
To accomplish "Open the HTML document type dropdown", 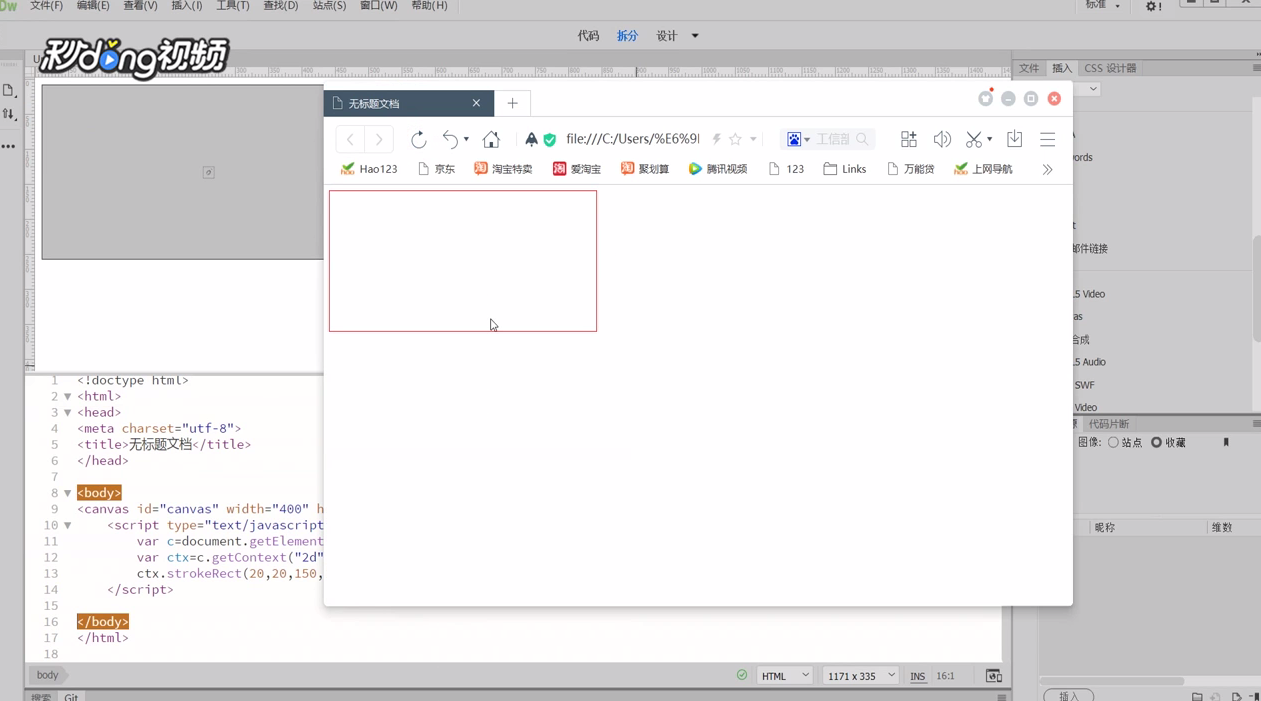I will 785,676.
